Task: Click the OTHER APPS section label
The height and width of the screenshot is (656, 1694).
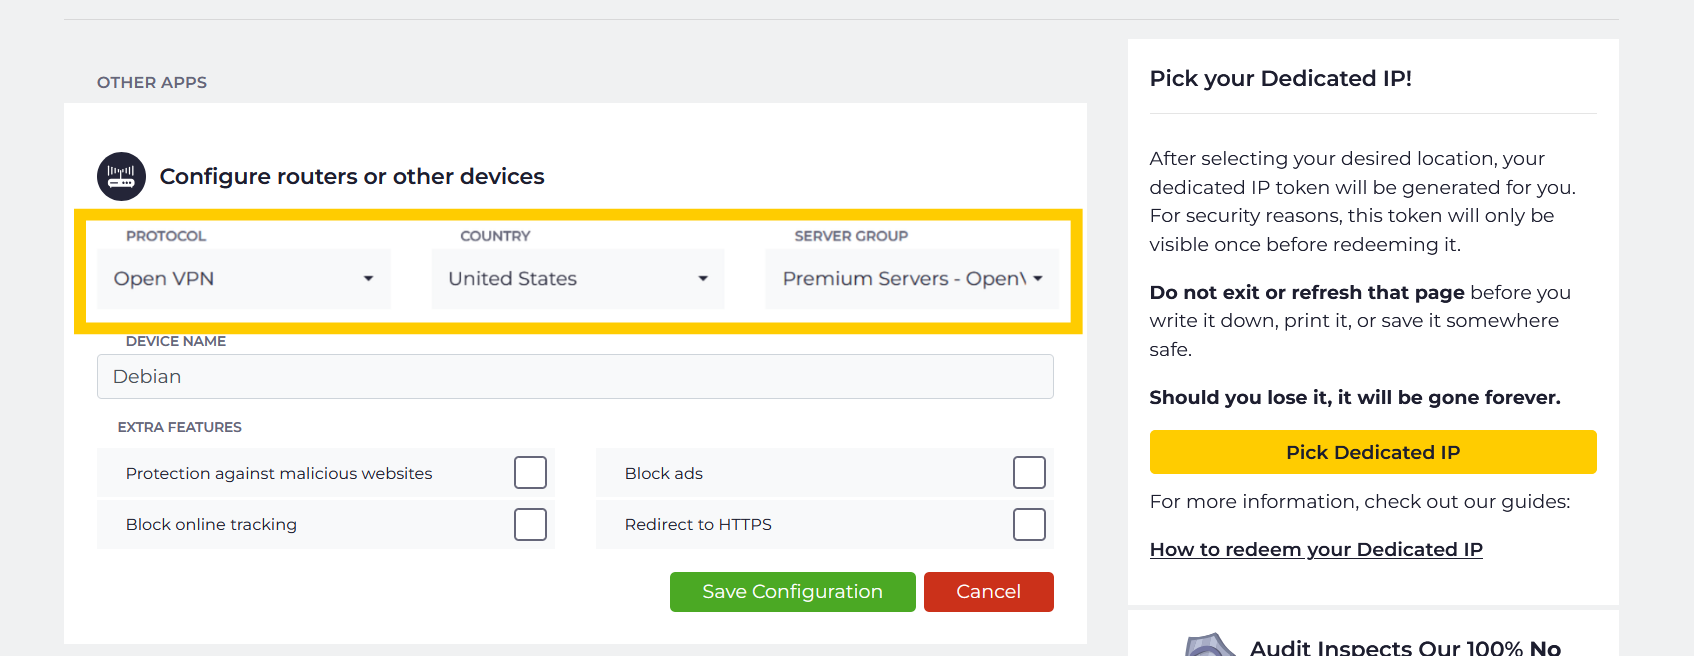Action: (x=152, y=83)
